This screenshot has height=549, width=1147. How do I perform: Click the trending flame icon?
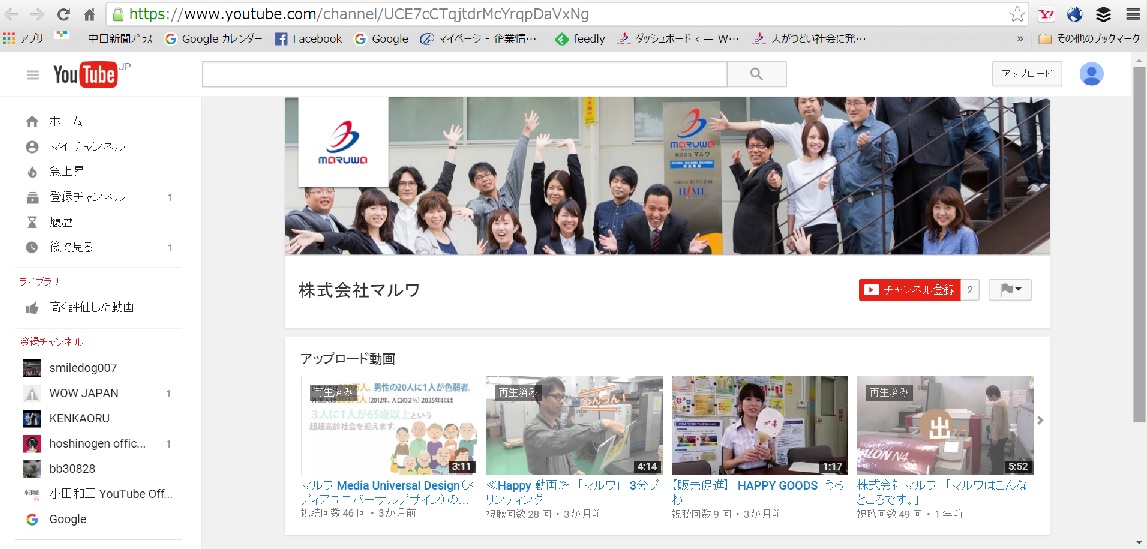31,173
